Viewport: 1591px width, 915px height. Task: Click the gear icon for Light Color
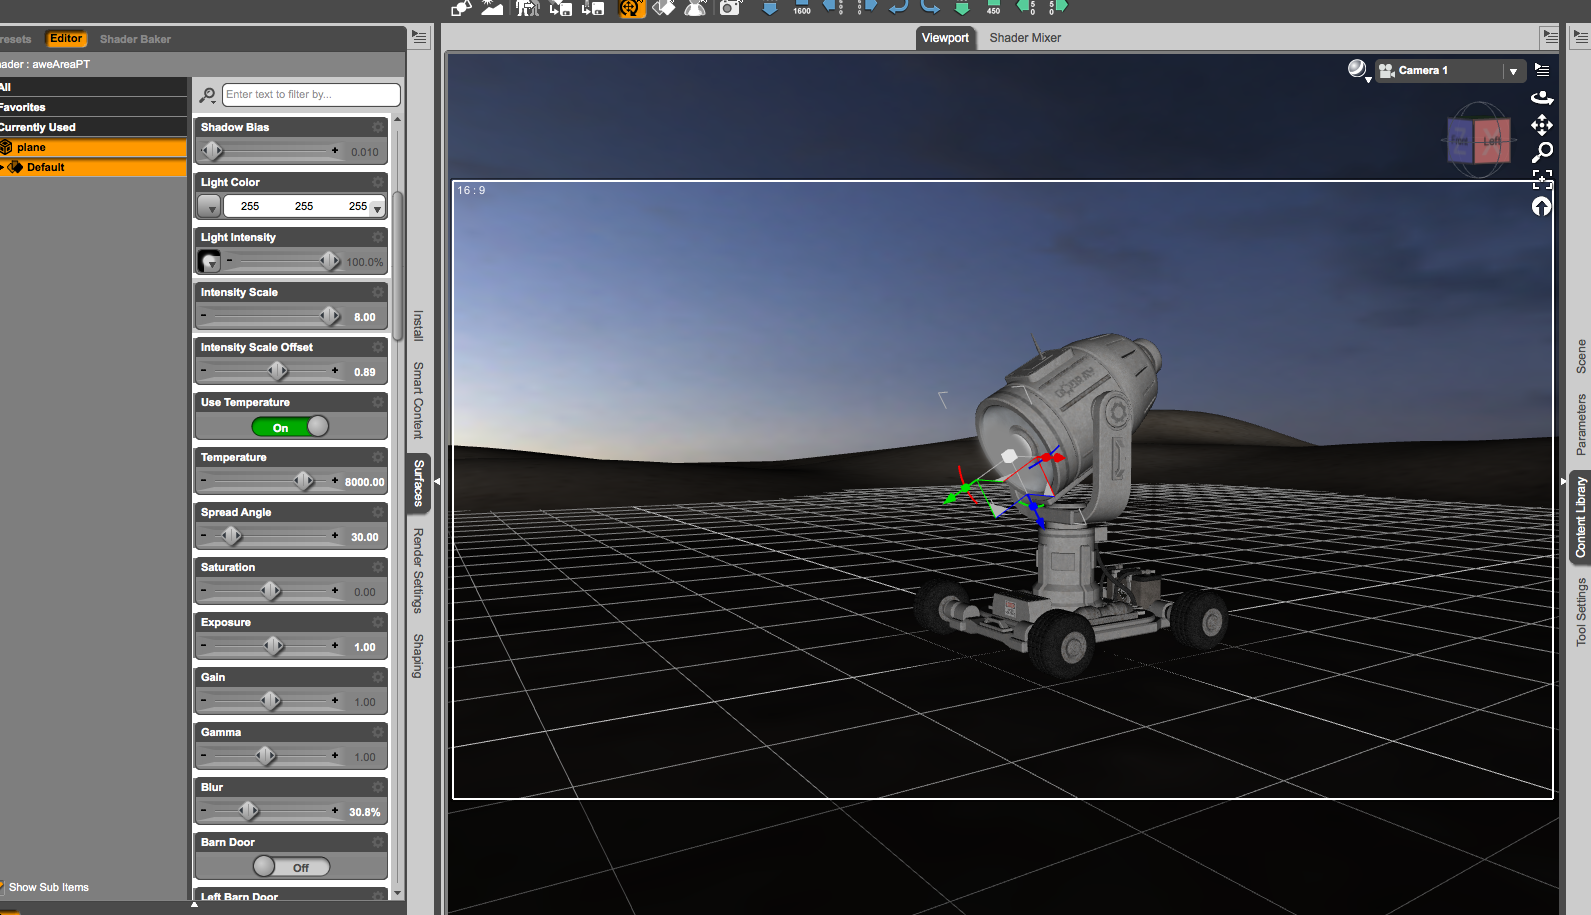[378, 182]
